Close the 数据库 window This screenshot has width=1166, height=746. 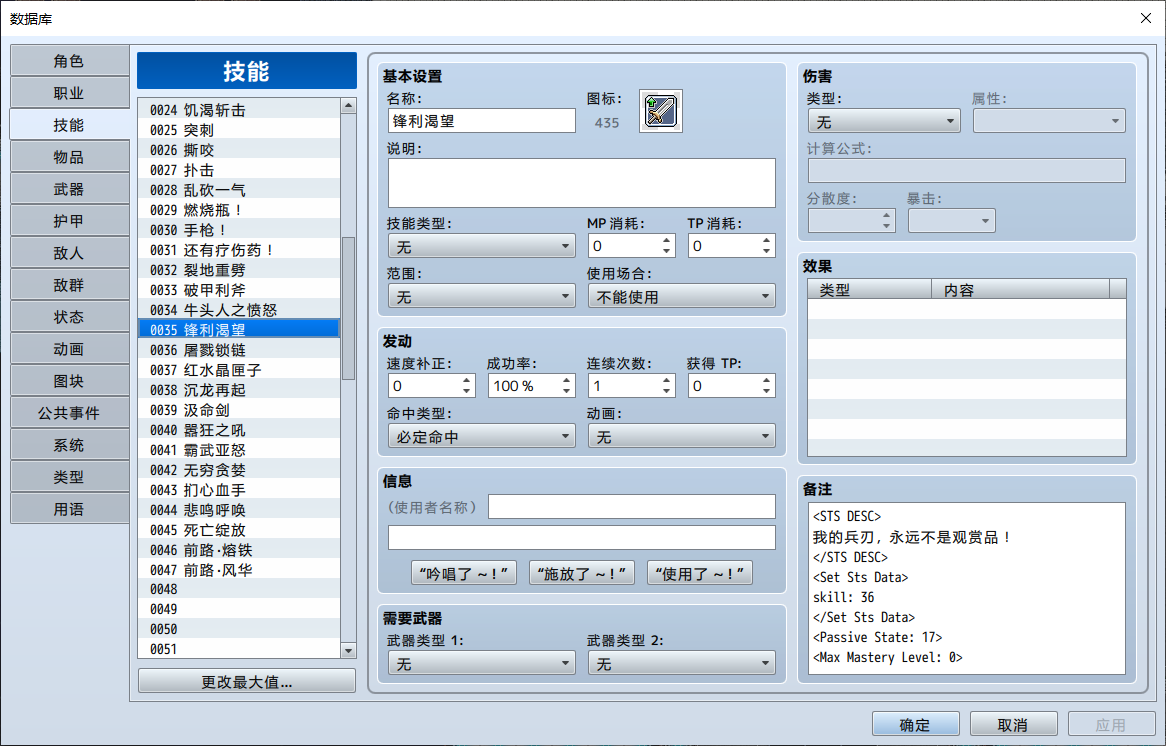tap(1145, 18)
